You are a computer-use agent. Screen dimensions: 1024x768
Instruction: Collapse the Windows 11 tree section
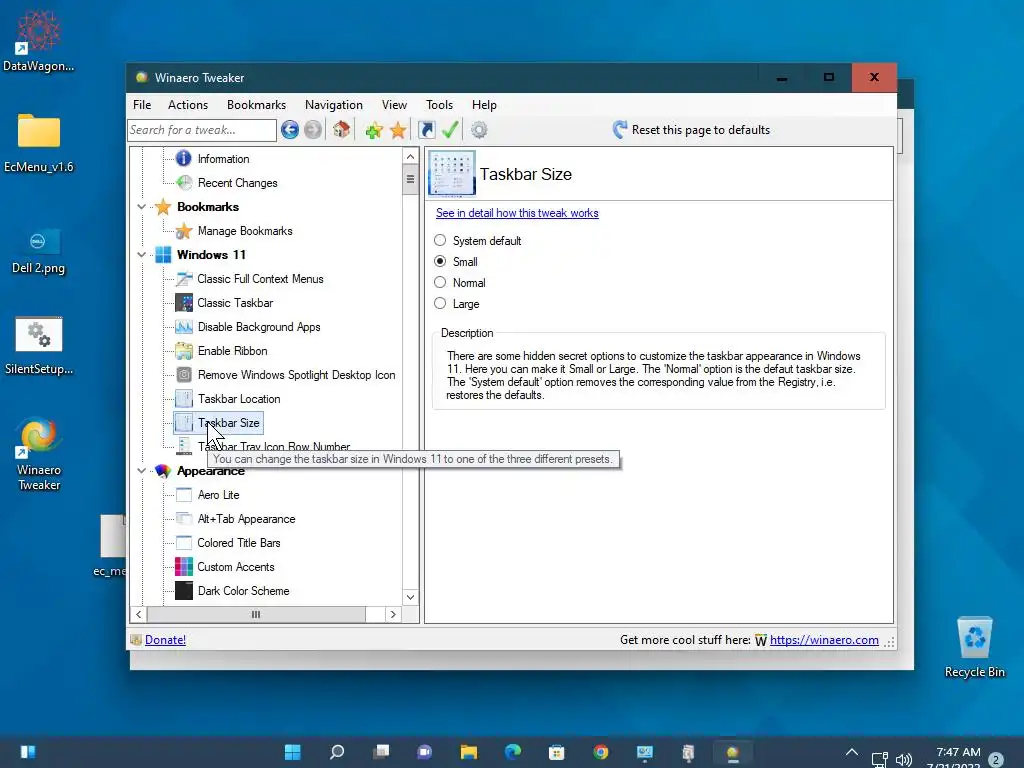pos(142,255)
